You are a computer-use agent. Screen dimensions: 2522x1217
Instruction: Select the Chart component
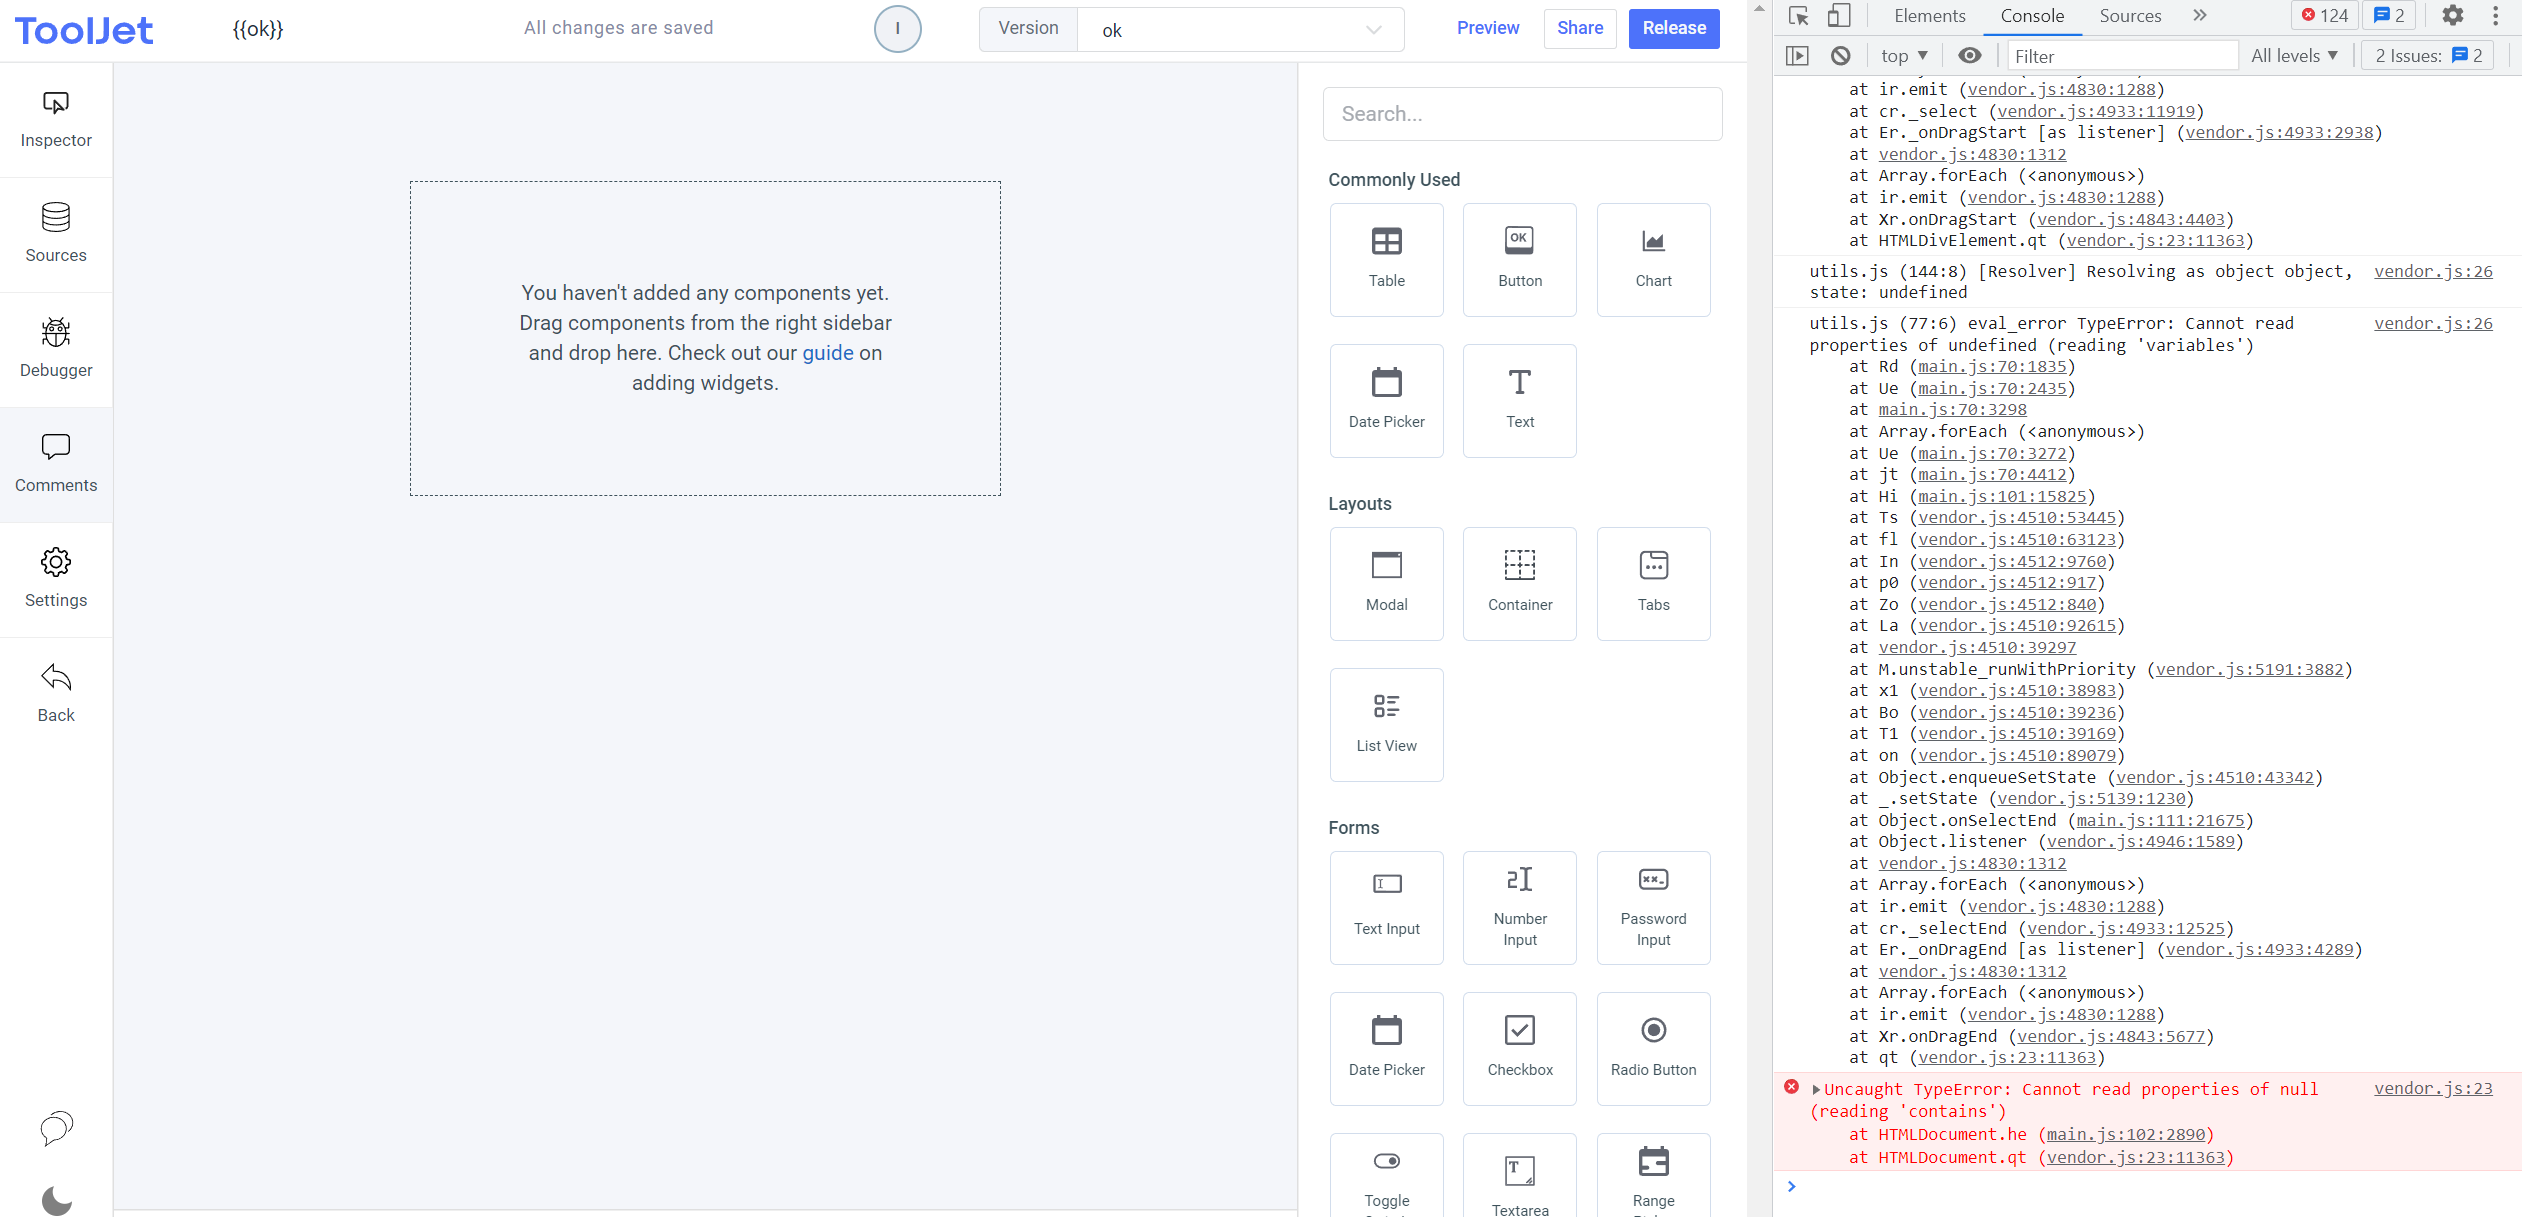click(1653, 258)
